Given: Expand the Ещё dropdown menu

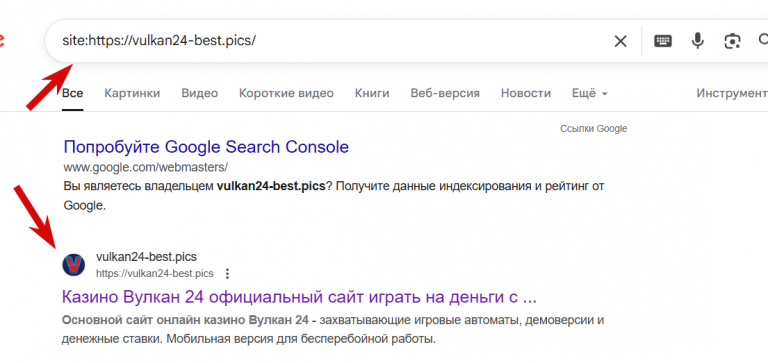Looking at the screenshot, I should click(590, 93).
